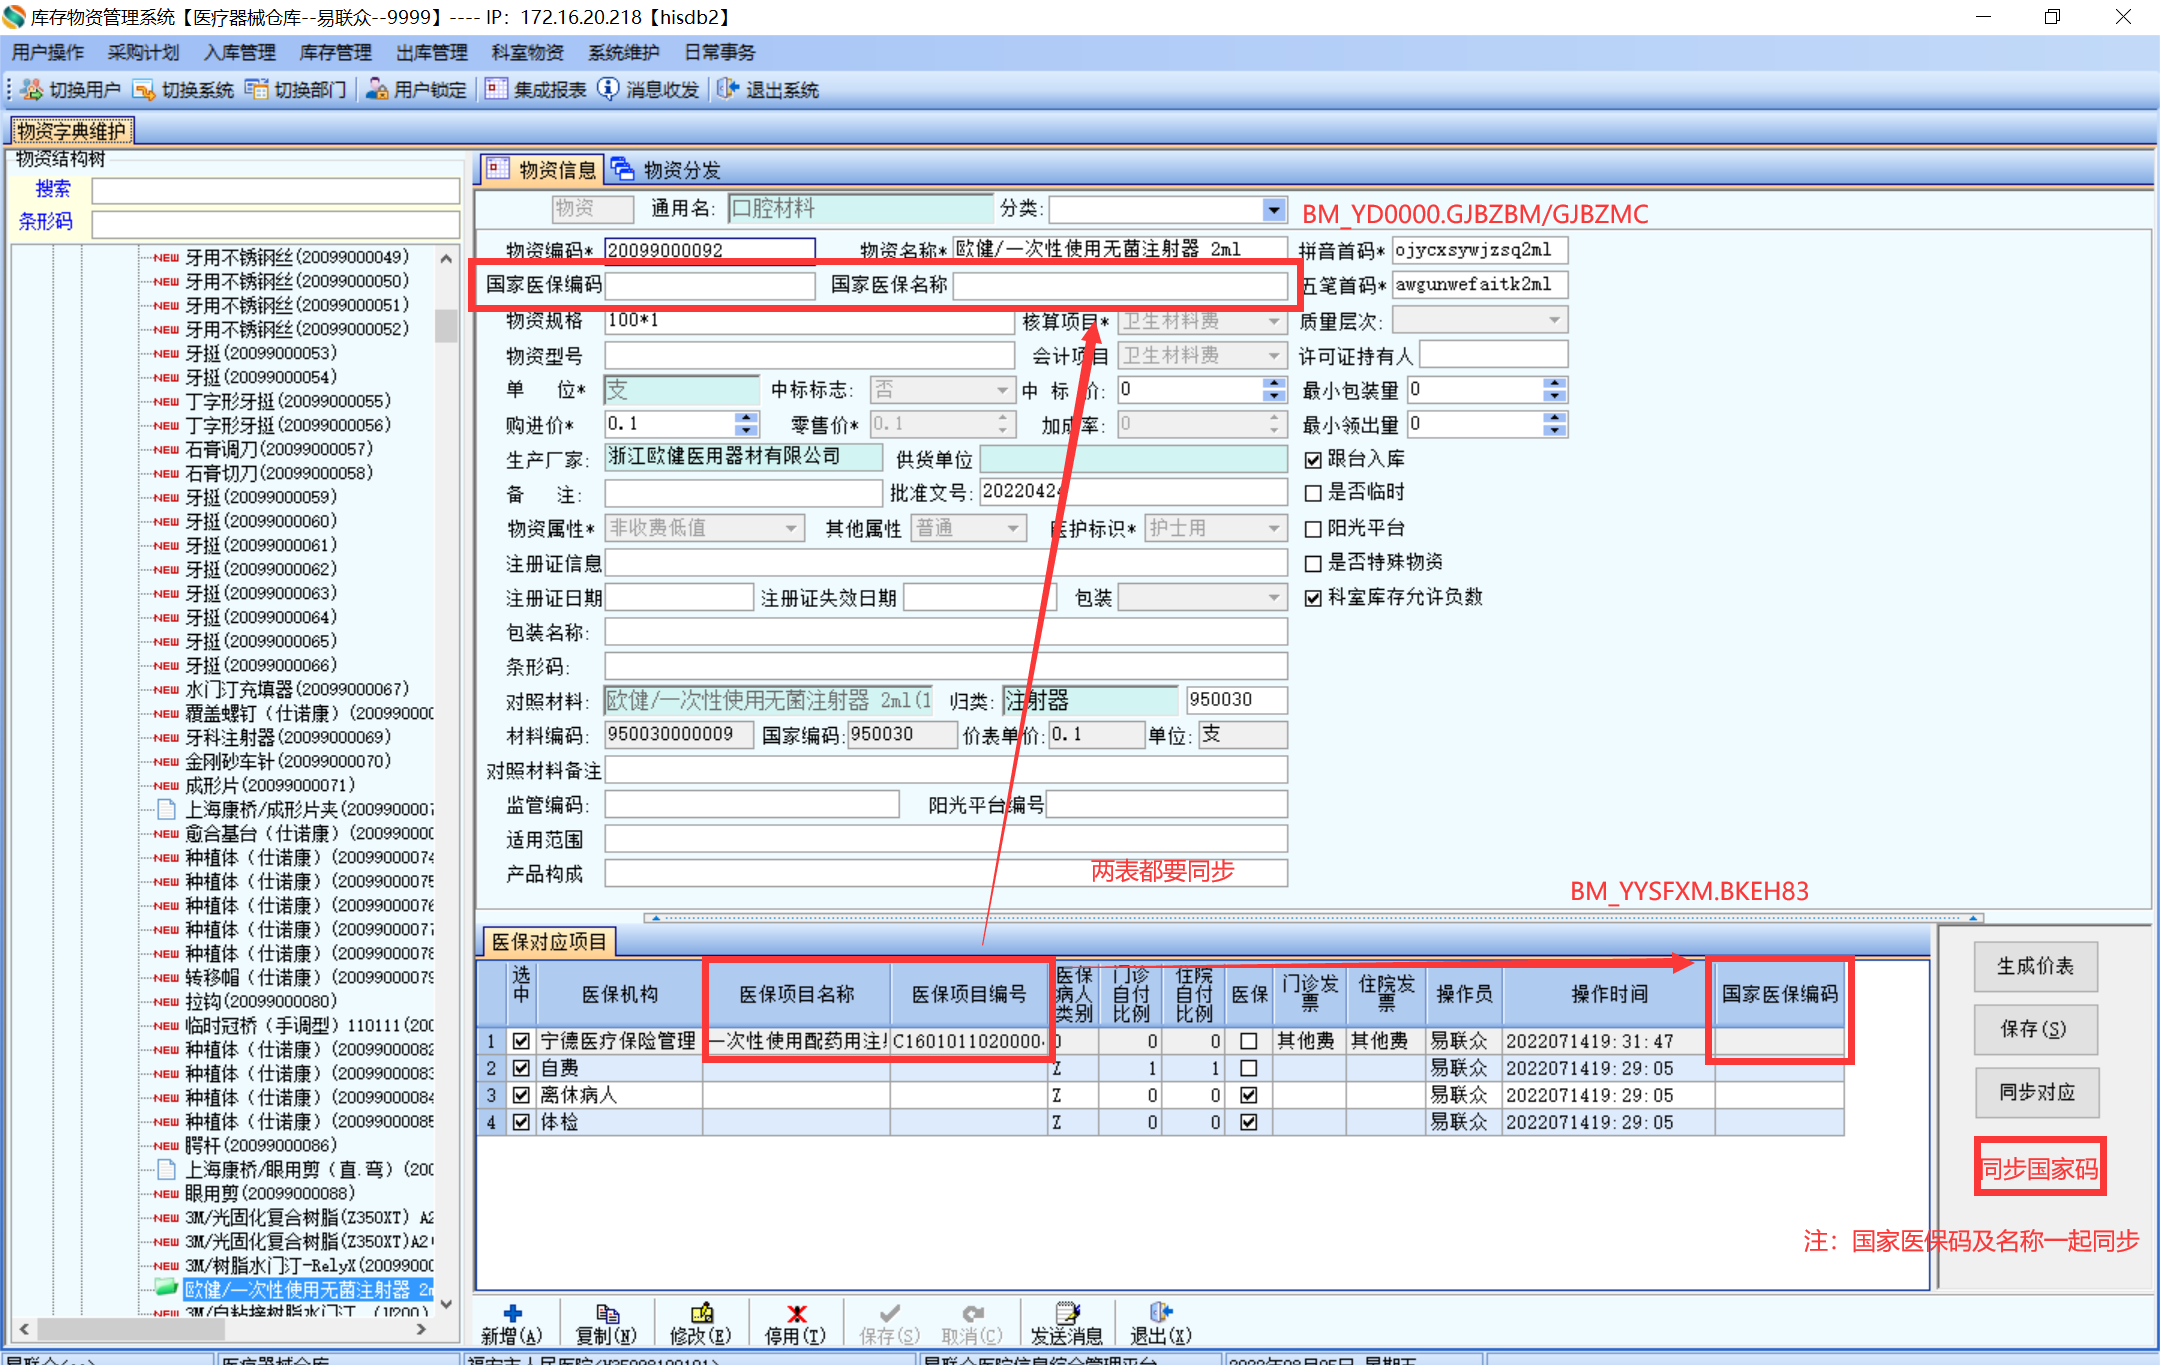Open 集成报表 report icon

pos(496,90)
